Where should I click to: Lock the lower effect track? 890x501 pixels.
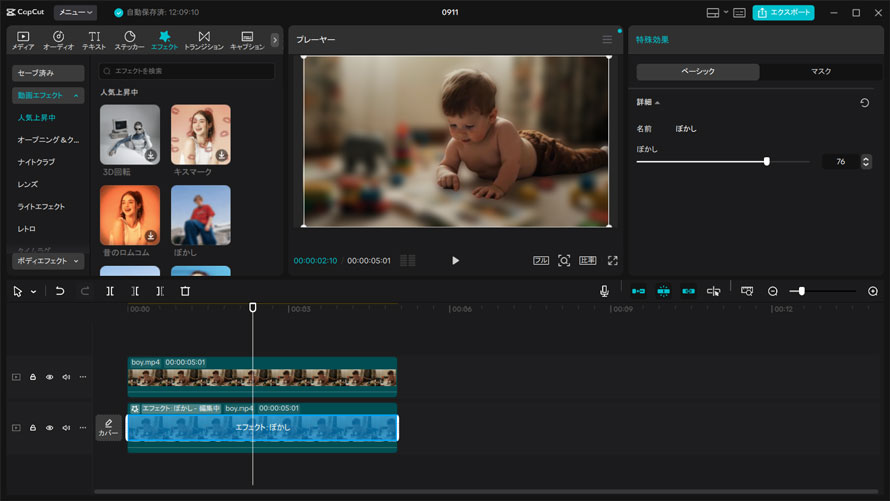(33, 428)
